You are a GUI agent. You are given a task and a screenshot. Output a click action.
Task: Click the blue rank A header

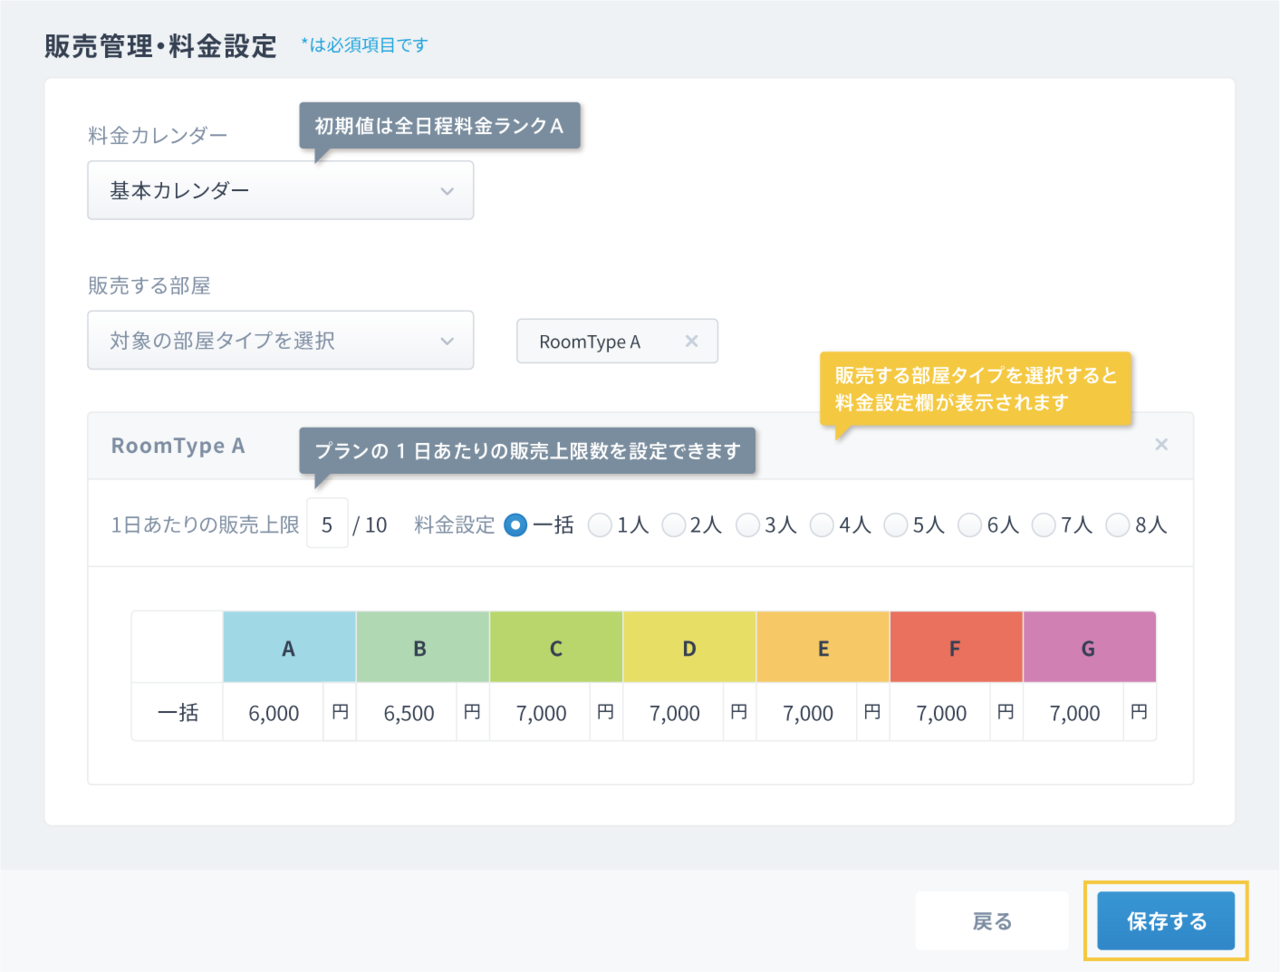click(x=289, y=648)
